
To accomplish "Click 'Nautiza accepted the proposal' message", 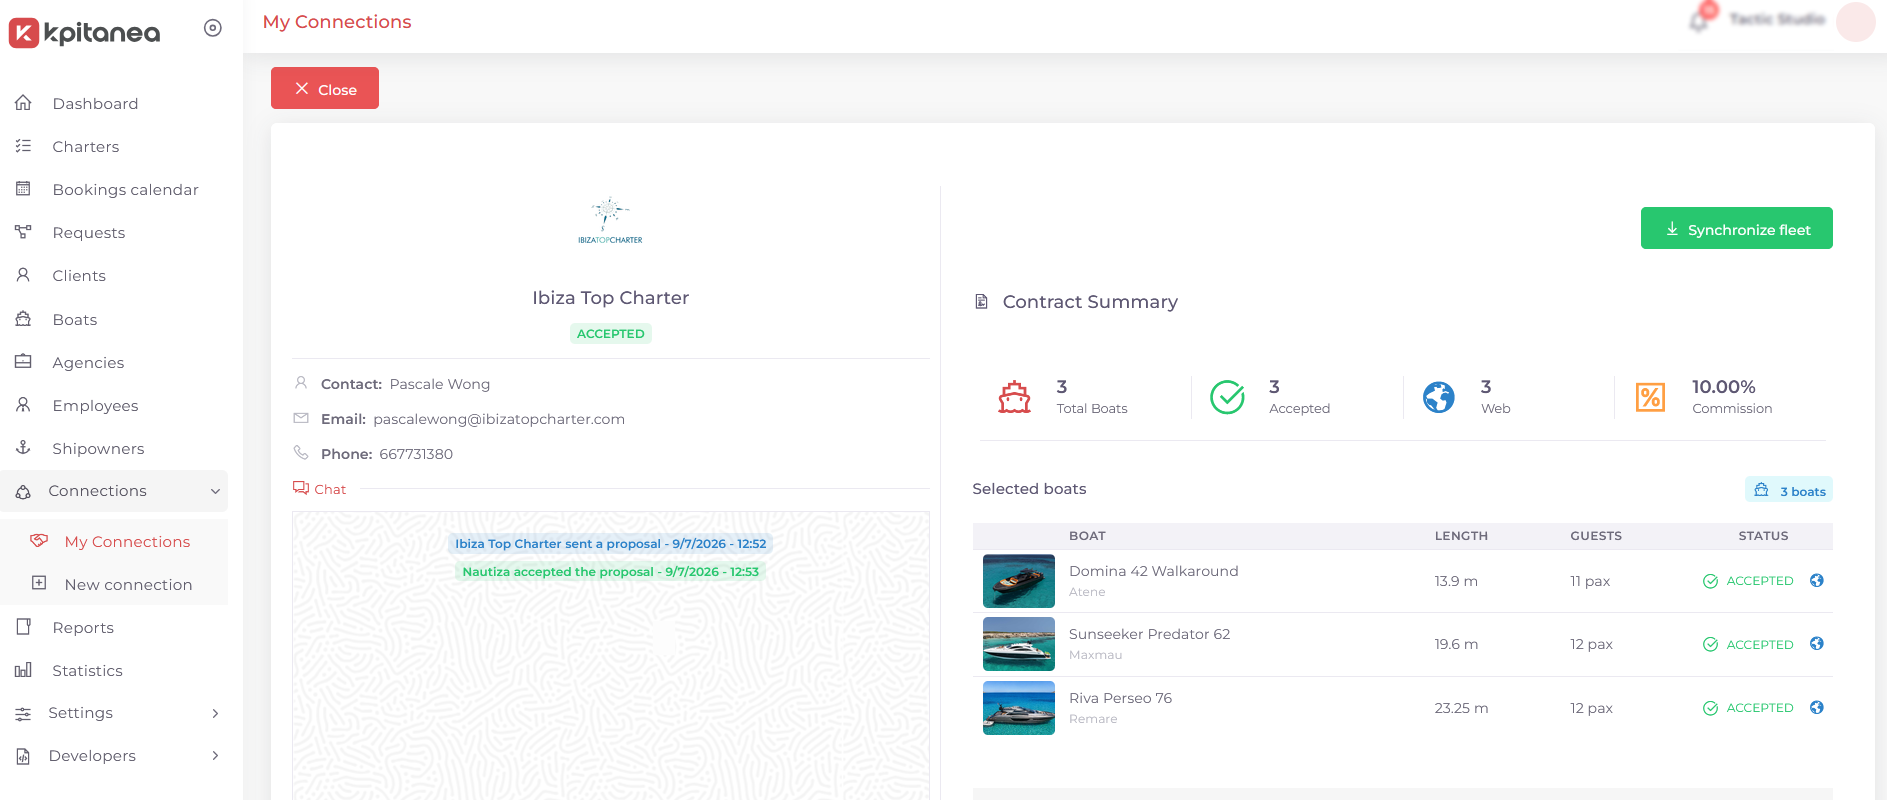I will click(x=611, y=572).
